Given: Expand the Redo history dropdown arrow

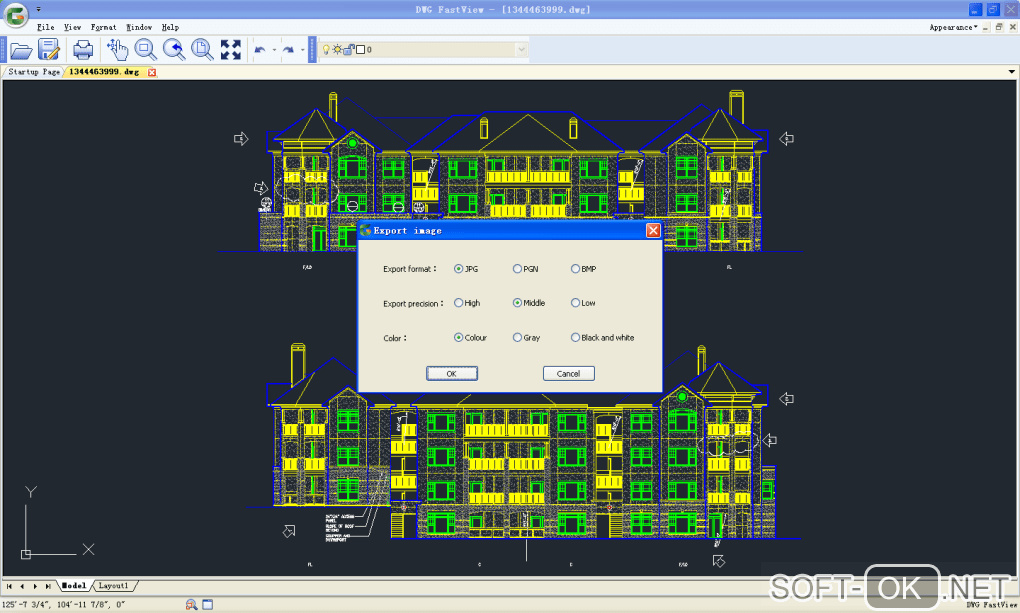Looking at the screenshot, I should click(302, 49).
